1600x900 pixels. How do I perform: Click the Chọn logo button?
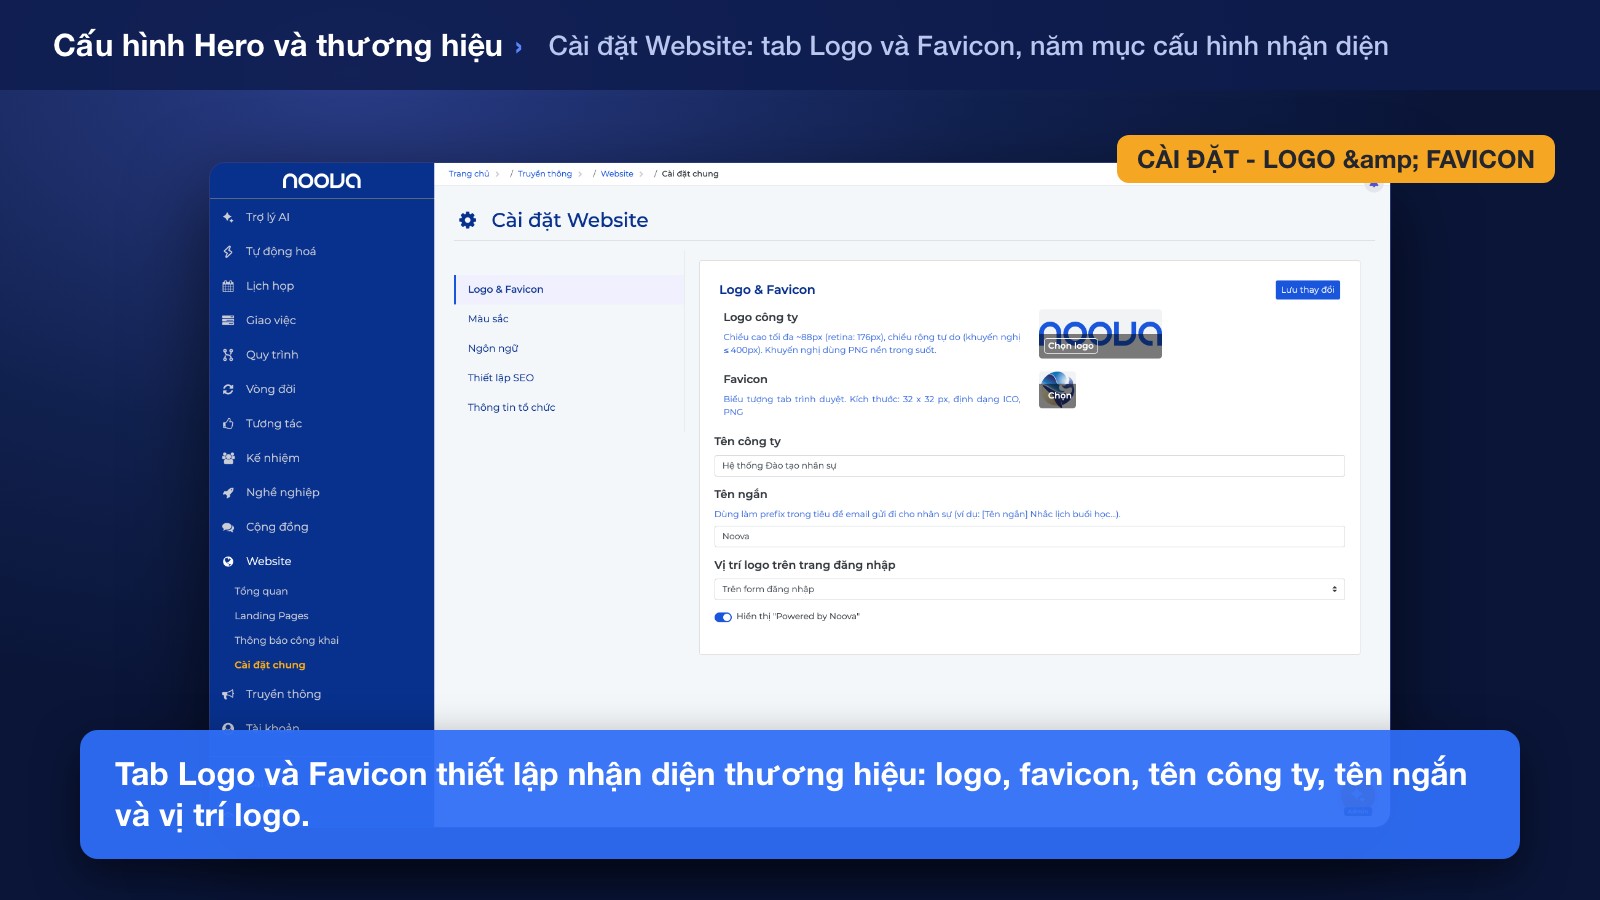tap(1071, 346)
